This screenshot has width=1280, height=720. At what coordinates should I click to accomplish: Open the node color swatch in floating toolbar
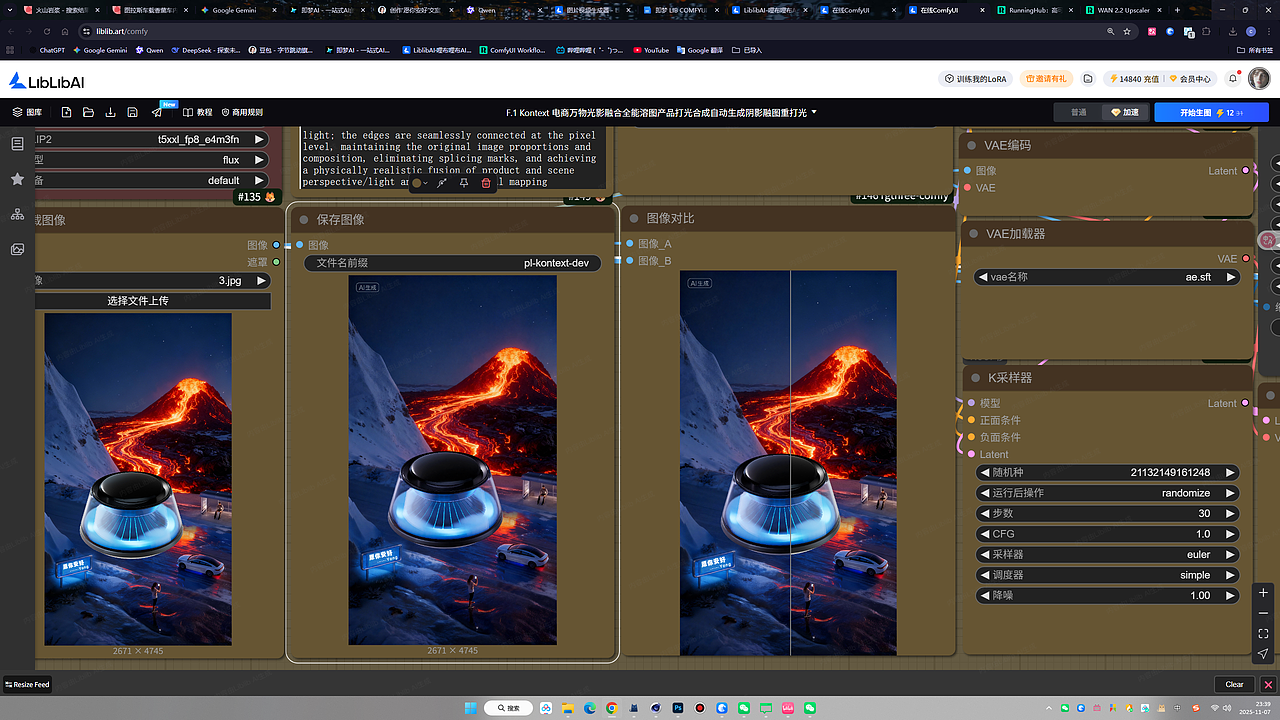pos(417,182)
